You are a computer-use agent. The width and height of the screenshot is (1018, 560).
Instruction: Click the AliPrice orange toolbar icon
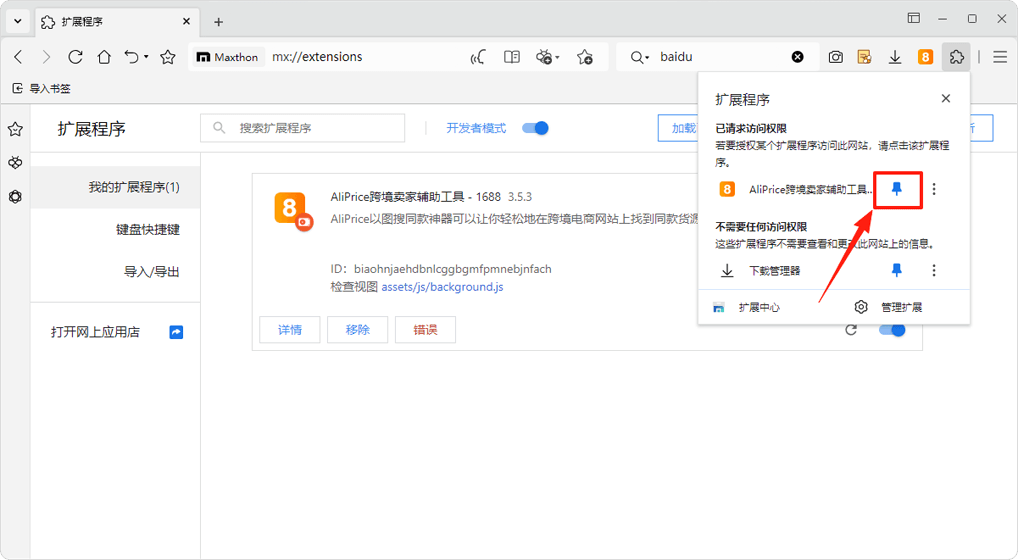925,57
